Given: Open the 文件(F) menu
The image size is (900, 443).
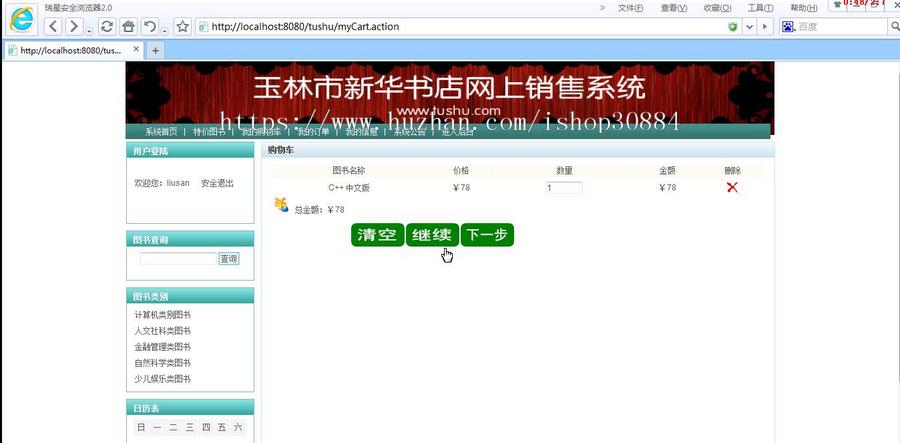Looking at the screenshot, I should pos(630,8).
